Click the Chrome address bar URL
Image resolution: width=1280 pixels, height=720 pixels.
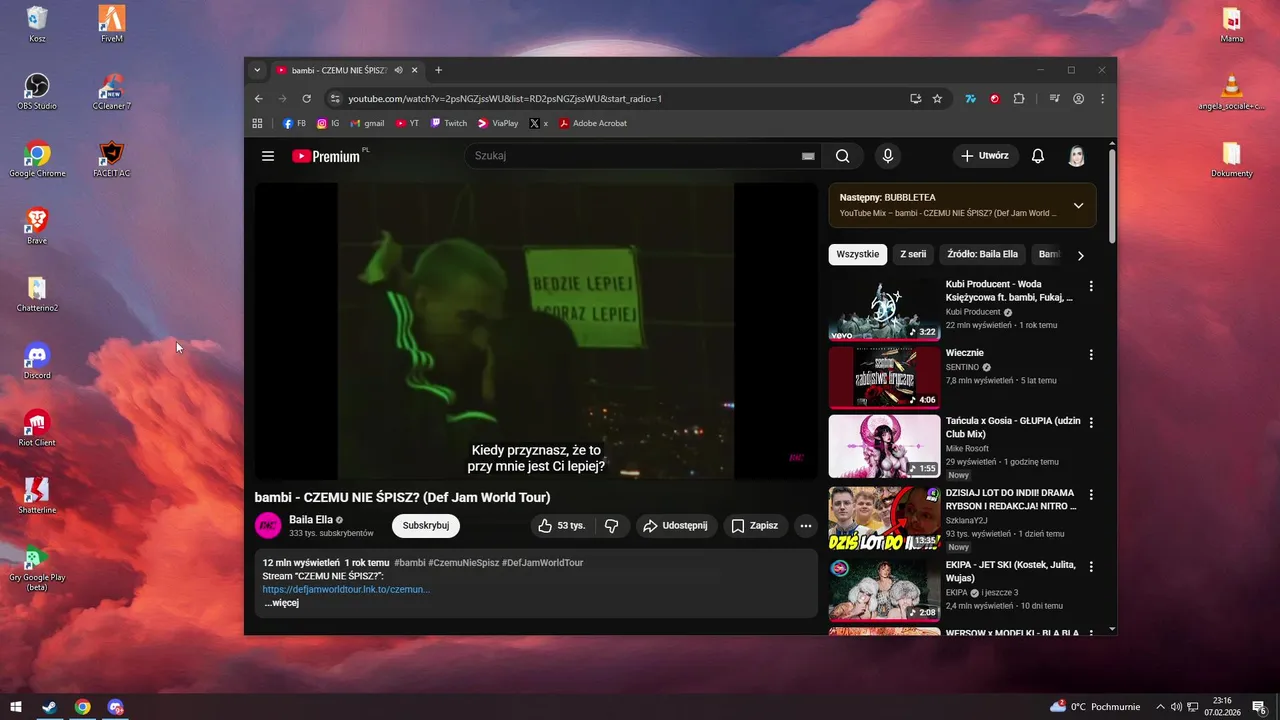[505, 99]
